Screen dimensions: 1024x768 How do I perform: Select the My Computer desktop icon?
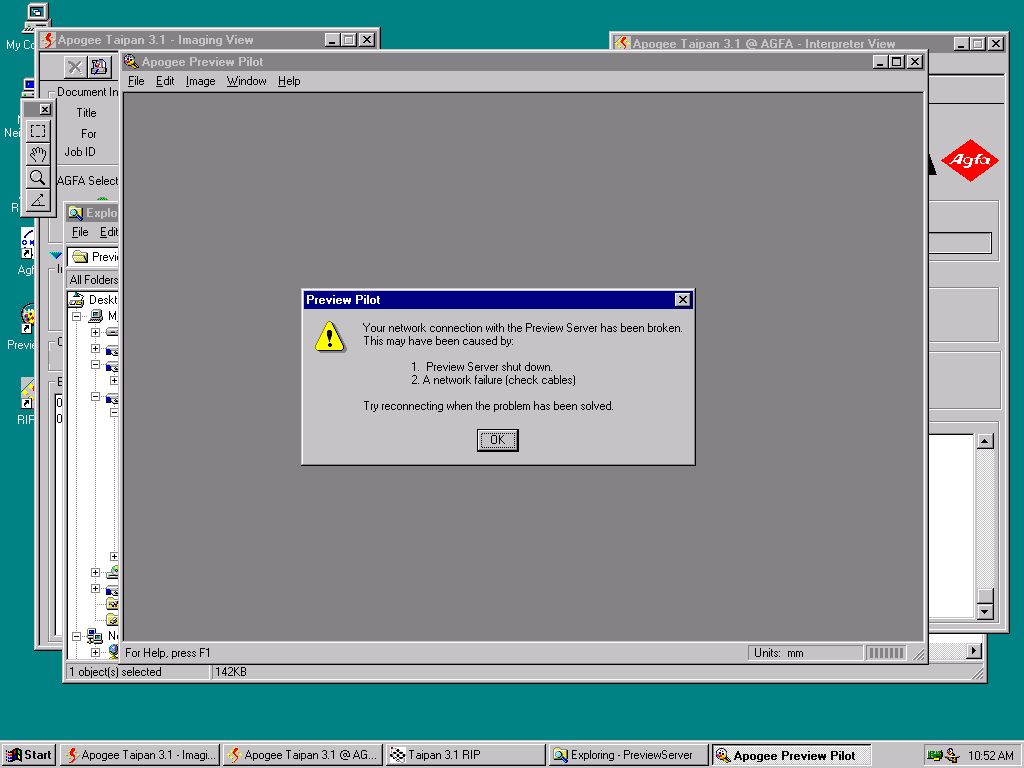(x=37, y=17)
